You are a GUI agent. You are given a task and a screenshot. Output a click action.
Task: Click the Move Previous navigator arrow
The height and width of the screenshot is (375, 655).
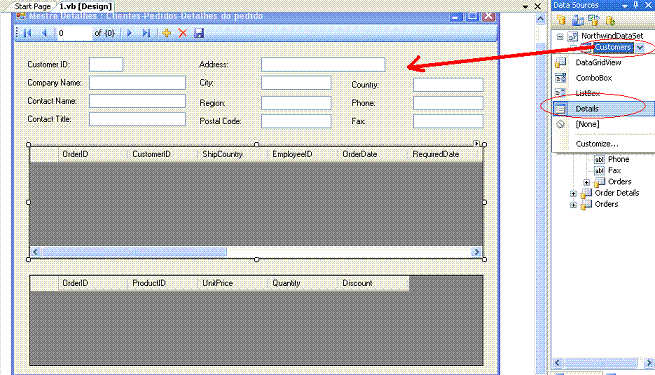[x=44, y=33]
